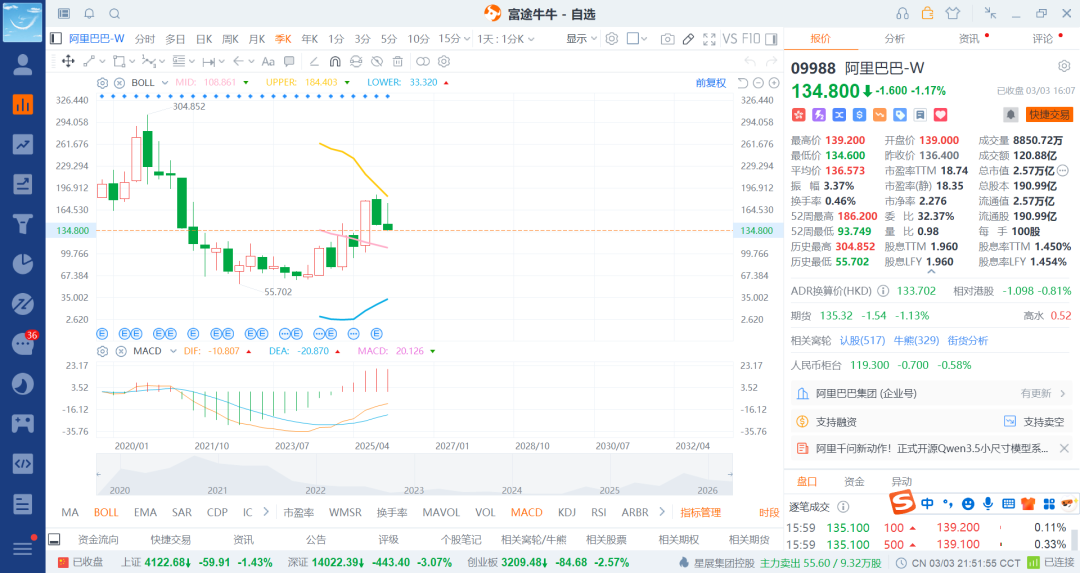The image size is (1080, 573).
Task: Remove the MACD indicator panel
Action: coord(119,351)
